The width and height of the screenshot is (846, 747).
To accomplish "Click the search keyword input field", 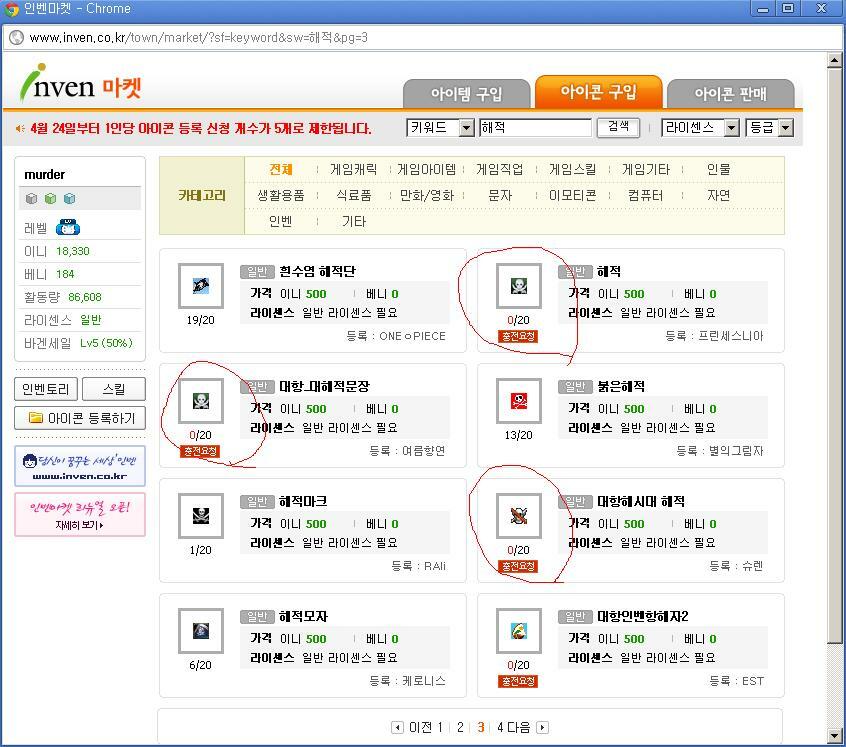I will 535,128.
